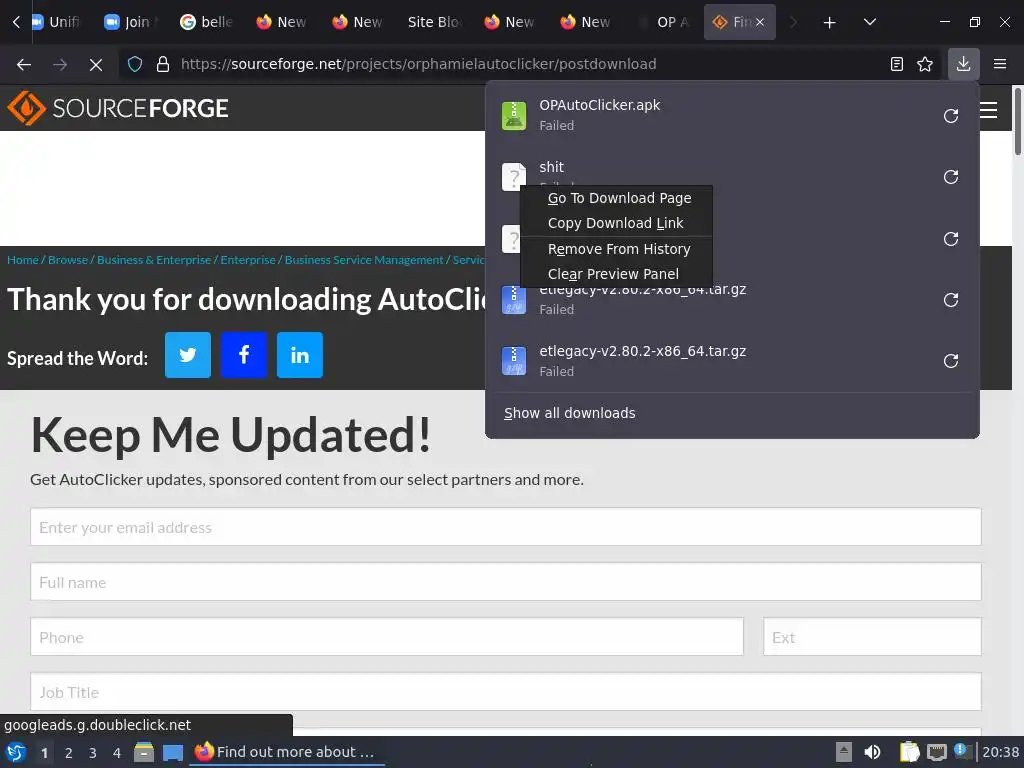Share on Twitter
This screenshot has width=1024, height=768.
(188, 355)
